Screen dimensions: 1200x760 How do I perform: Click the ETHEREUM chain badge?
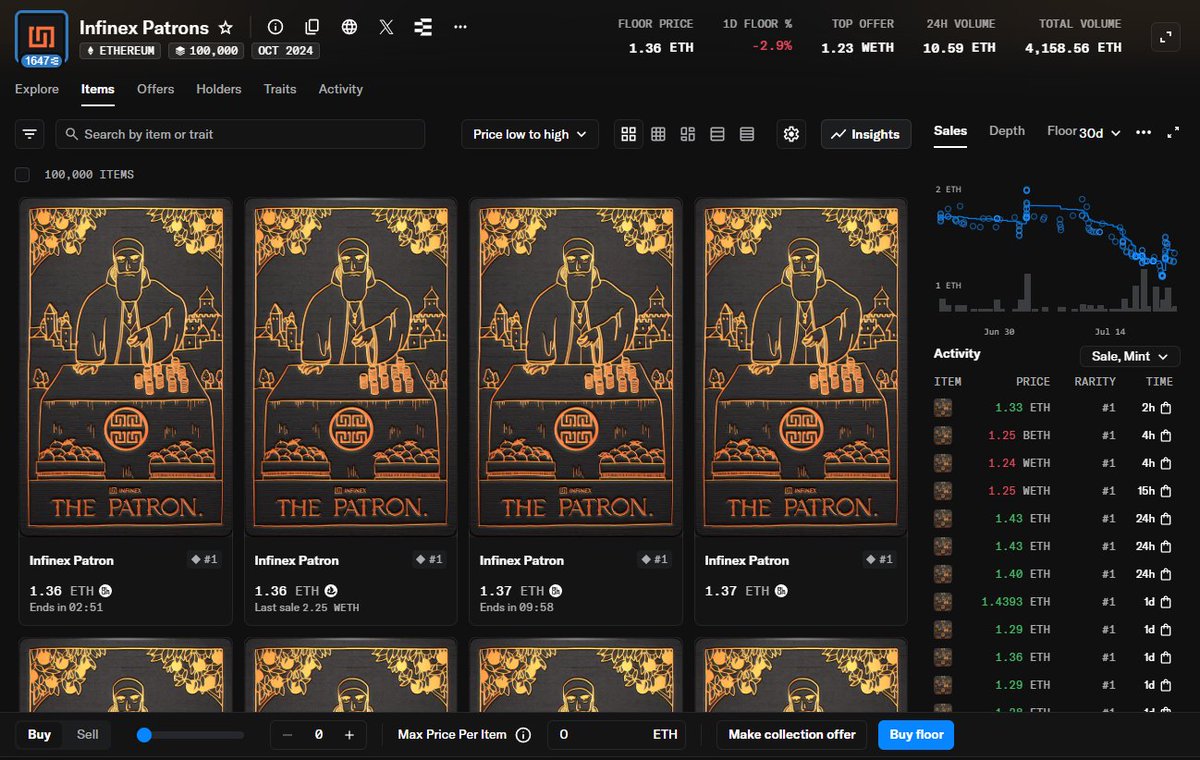[x=120, y=50]
